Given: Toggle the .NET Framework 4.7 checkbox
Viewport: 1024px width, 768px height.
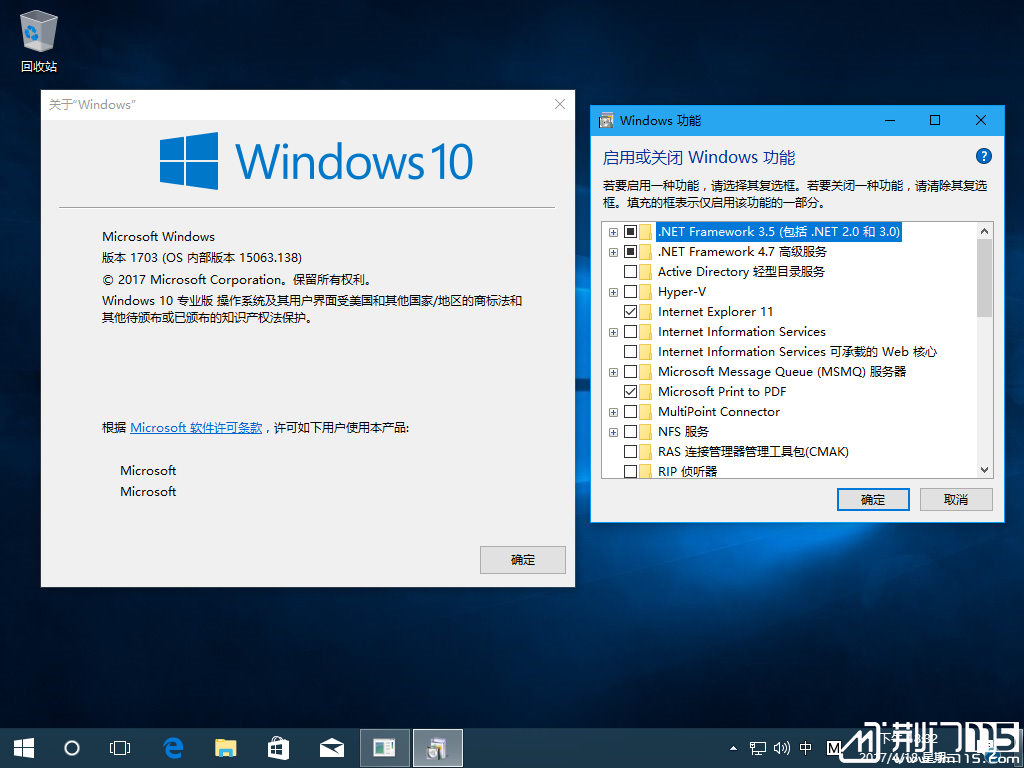Looking at the screenshot, I should point(630,251).
